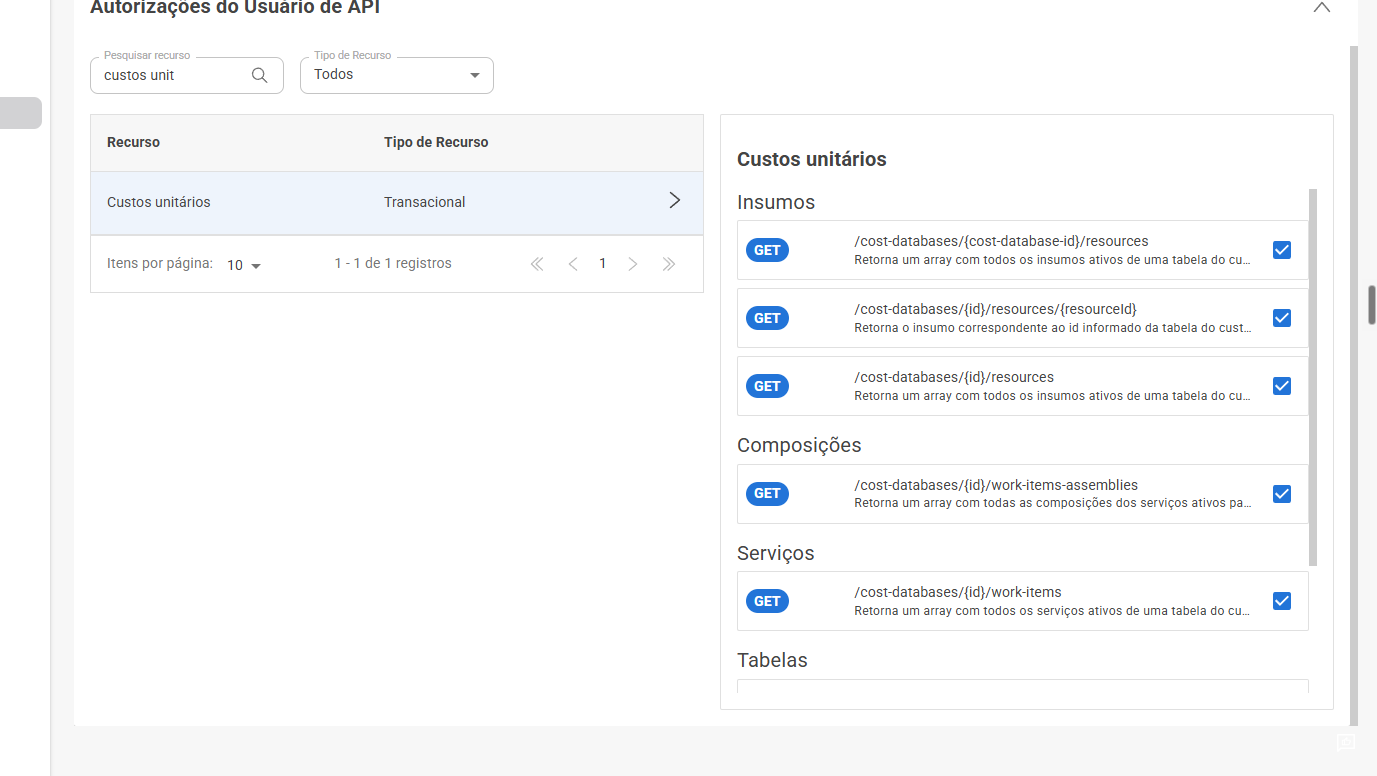This screenshot has width=1377, height=776.
Task: Uncheck the work-items-assemblies permission checkbox
Action: (x=1282, y=494)
